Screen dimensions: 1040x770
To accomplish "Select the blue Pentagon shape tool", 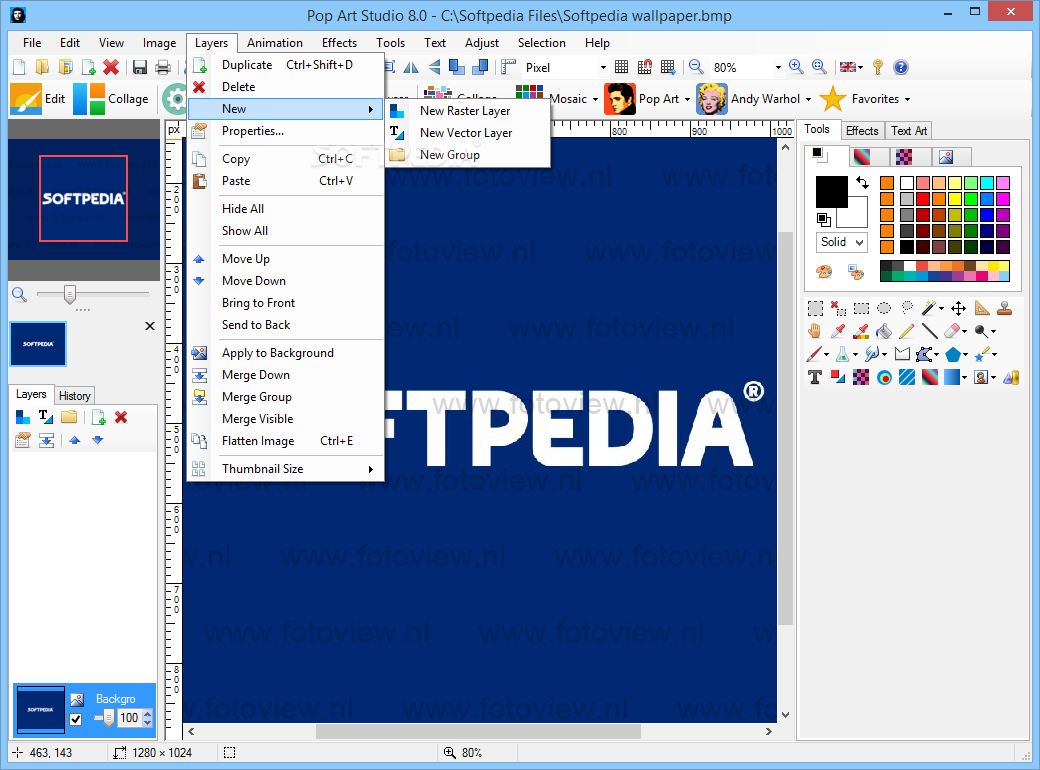I will pos(952,354).
